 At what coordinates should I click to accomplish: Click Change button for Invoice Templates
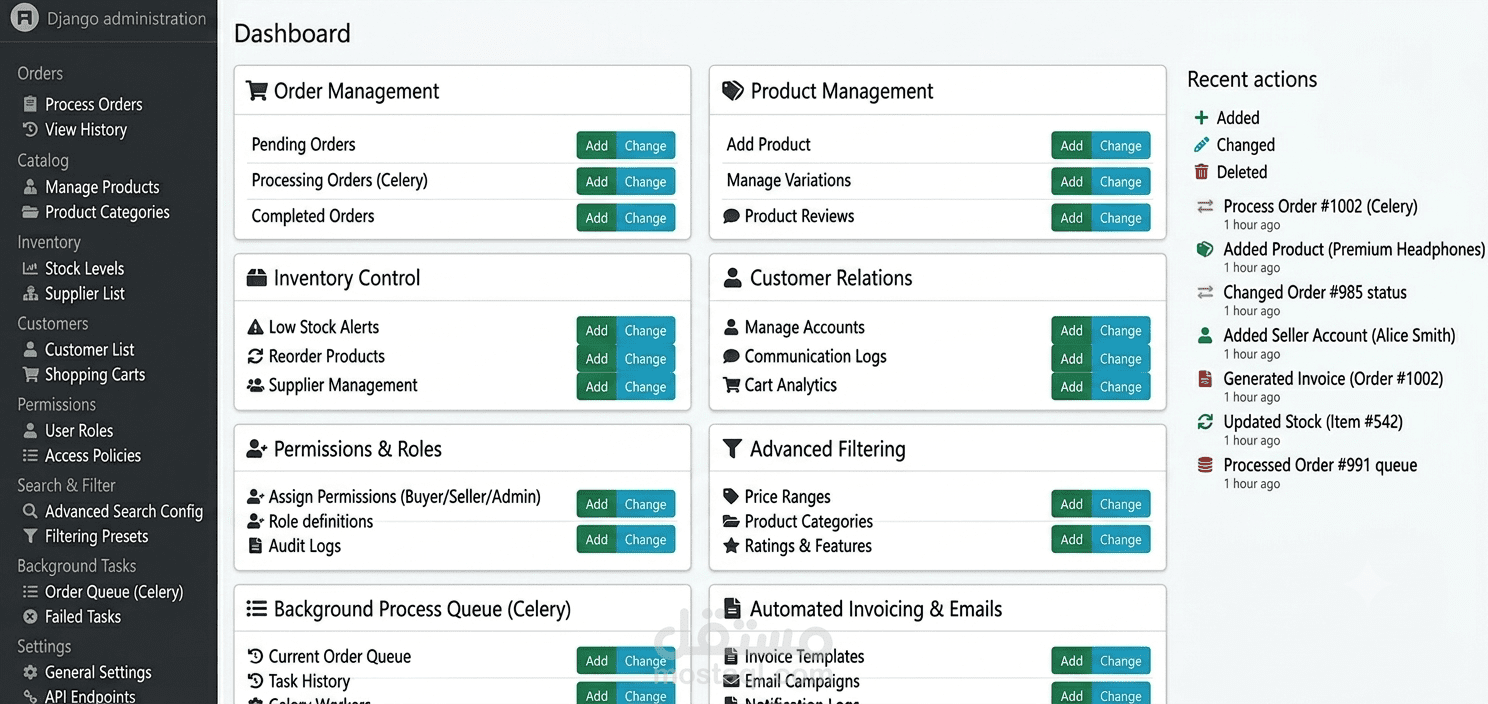click(1120, 660)
